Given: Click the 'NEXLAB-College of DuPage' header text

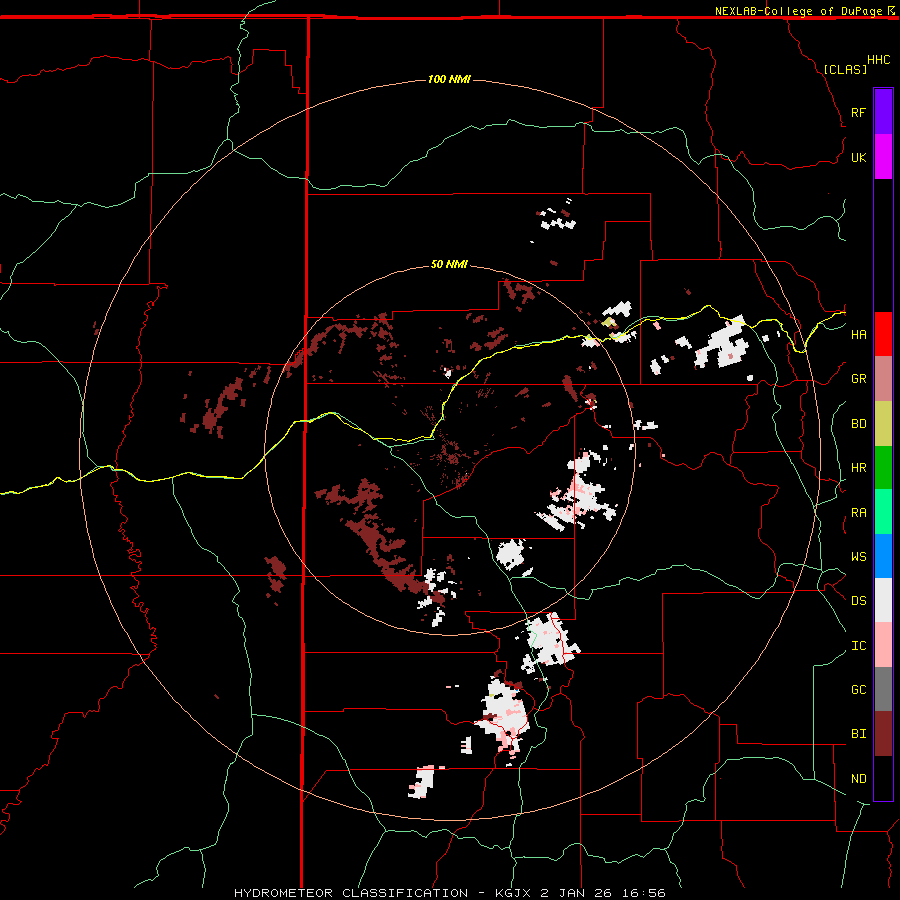Looking at the screenshot, I should pyautogui.click(x=798, y=11).
